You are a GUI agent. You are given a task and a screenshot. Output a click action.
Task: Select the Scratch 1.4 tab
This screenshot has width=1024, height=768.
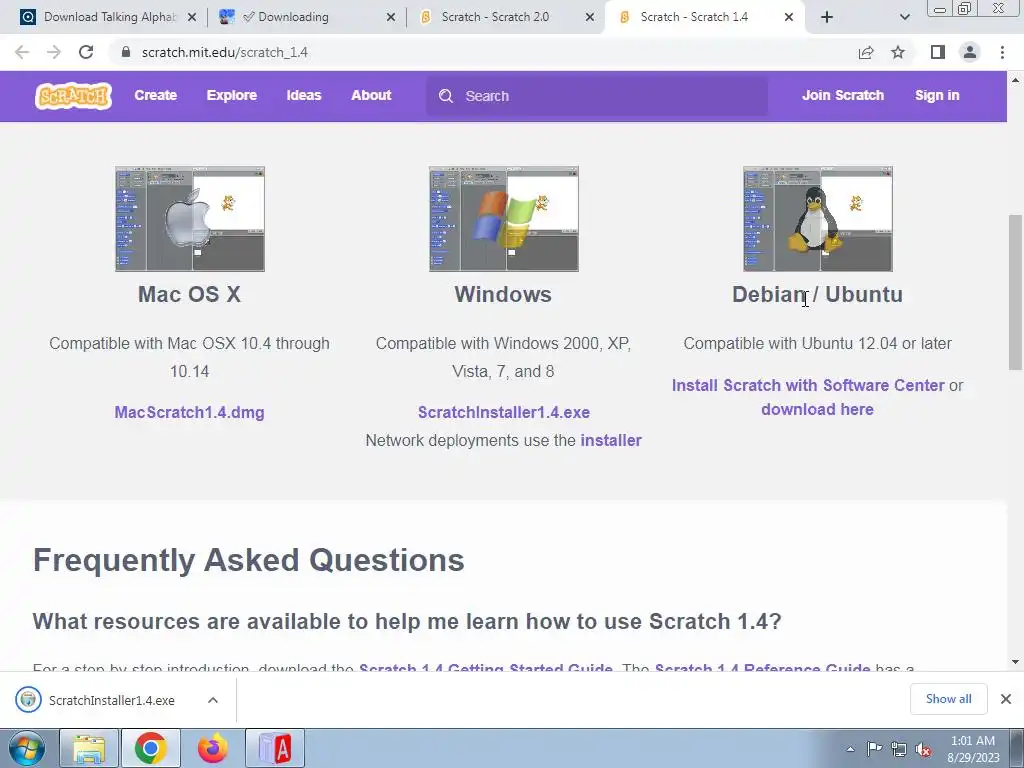click(704, 17)
